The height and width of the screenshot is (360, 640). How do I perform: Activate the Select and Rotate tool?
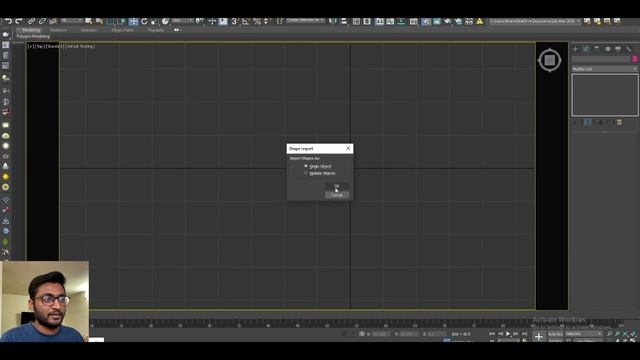pyautogui.click(x=144, y=21)
